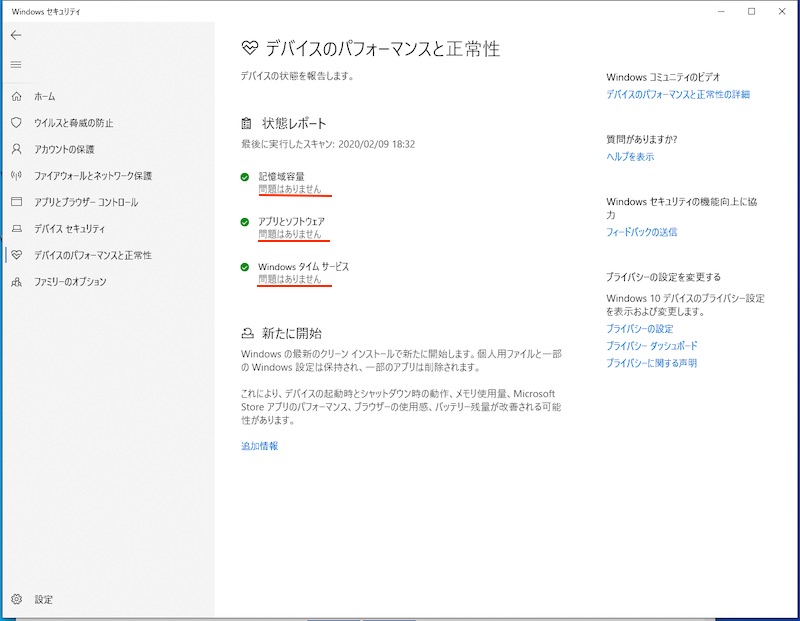
Task: Click the laptop icon for デバイス セキュリティ
Action: click(16, 229)
